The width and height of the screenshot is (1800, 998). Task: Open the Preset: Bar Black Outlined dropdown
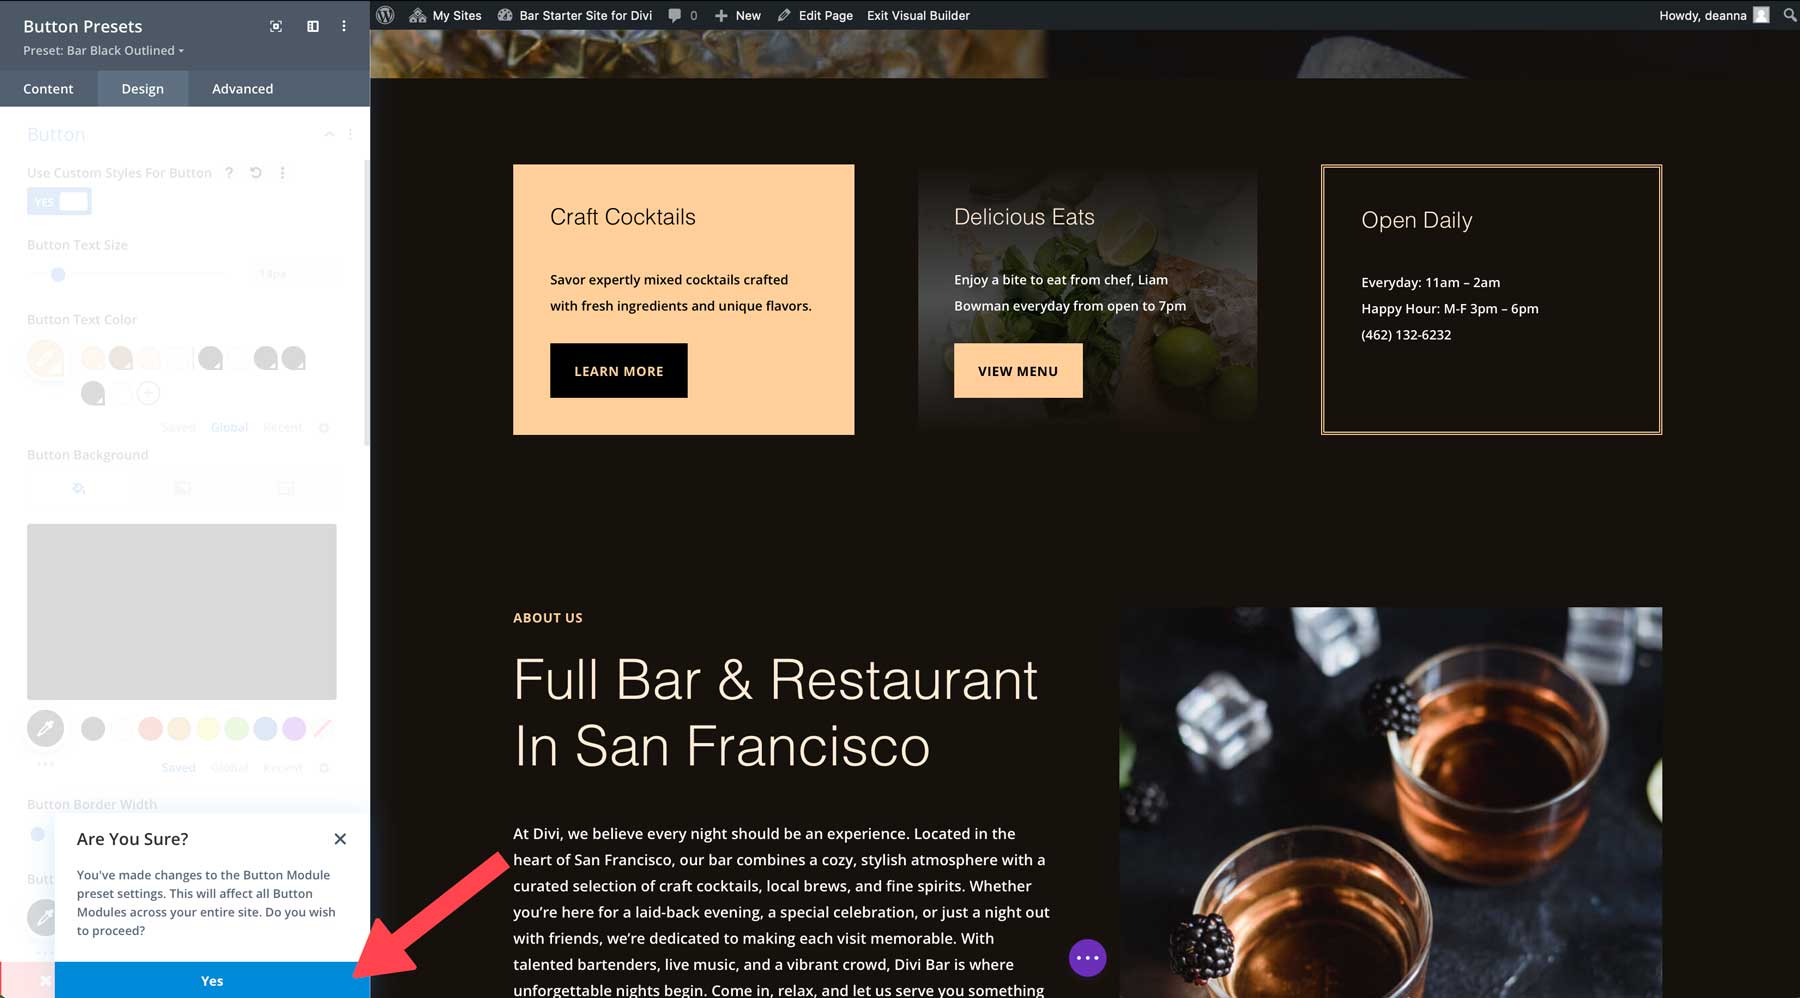click(100, 50)
